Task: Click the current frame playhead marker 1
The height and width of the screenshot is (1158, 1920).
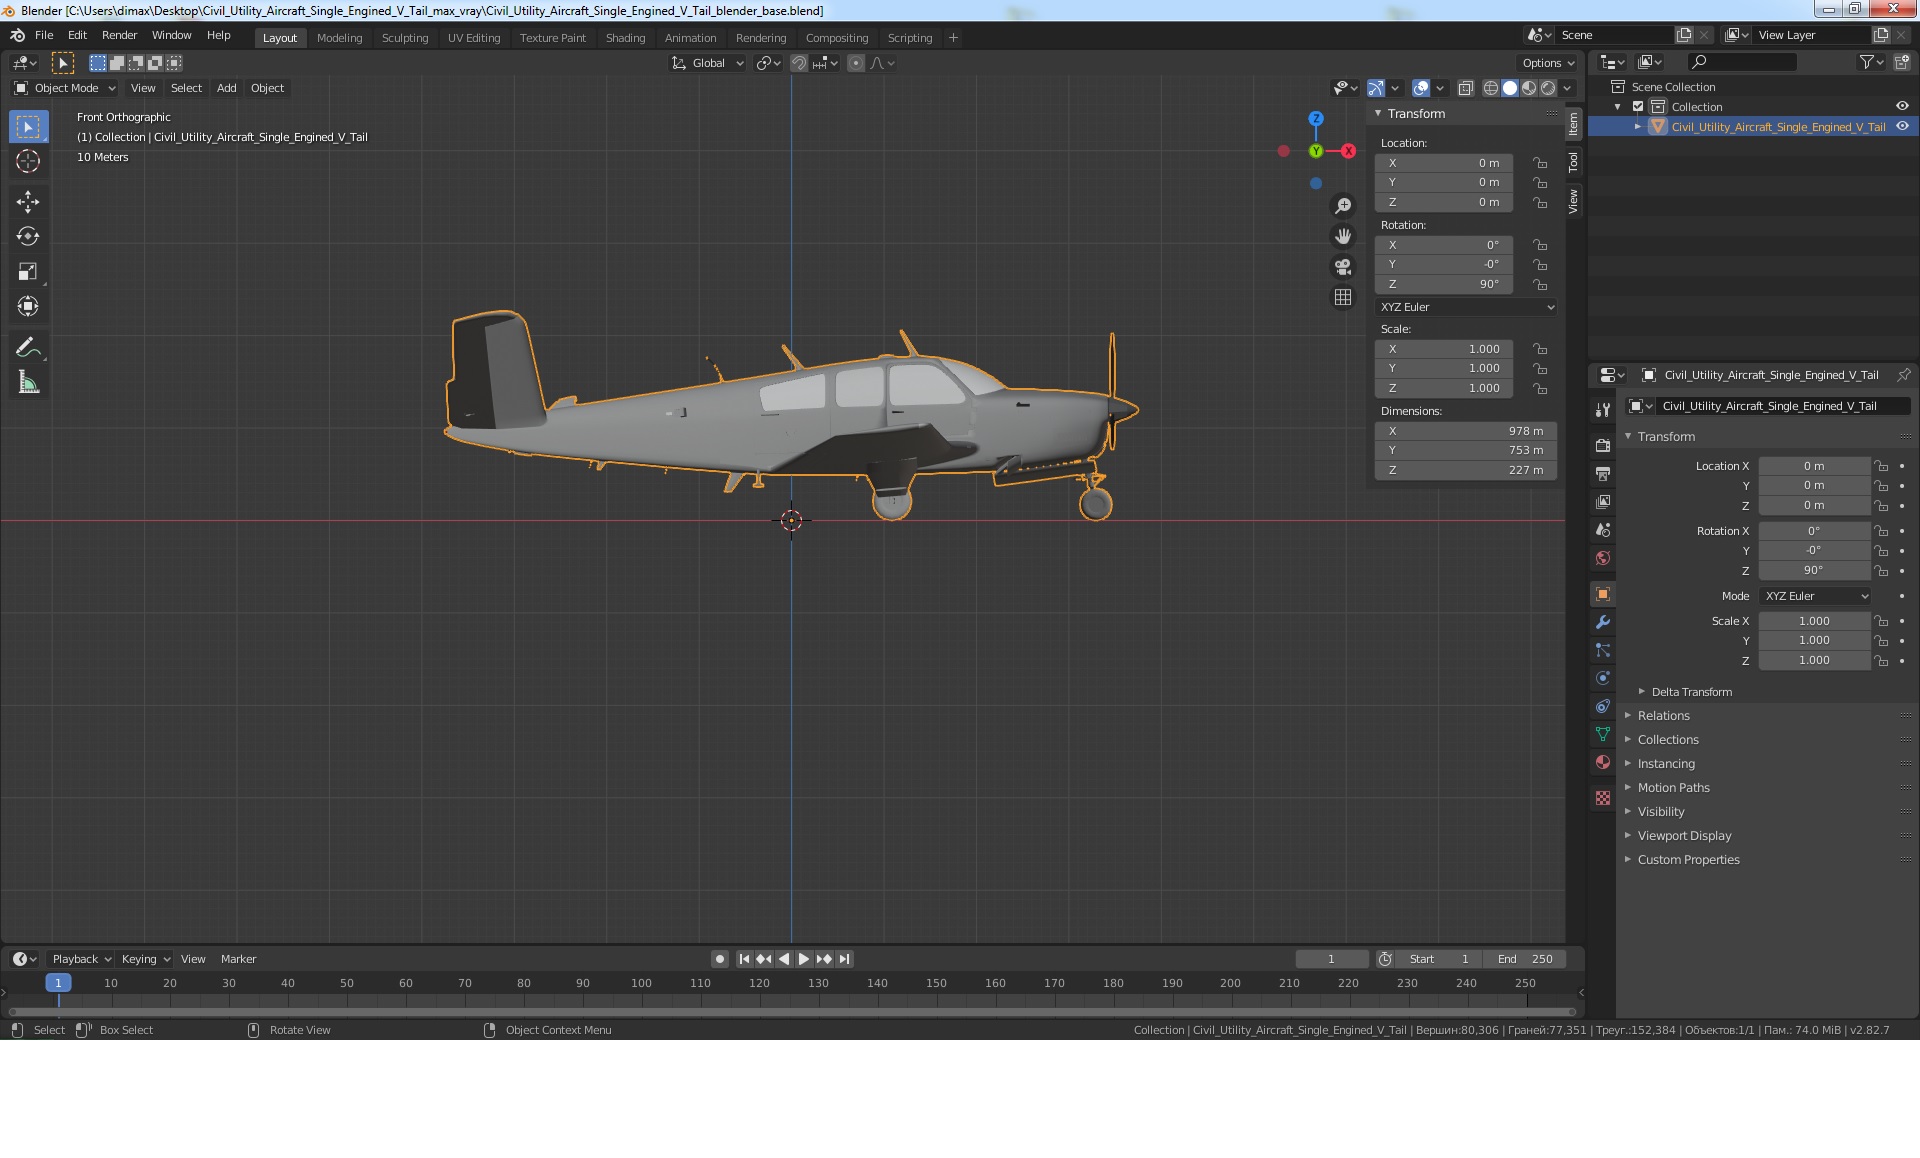Action: click(x=58, y=983)
